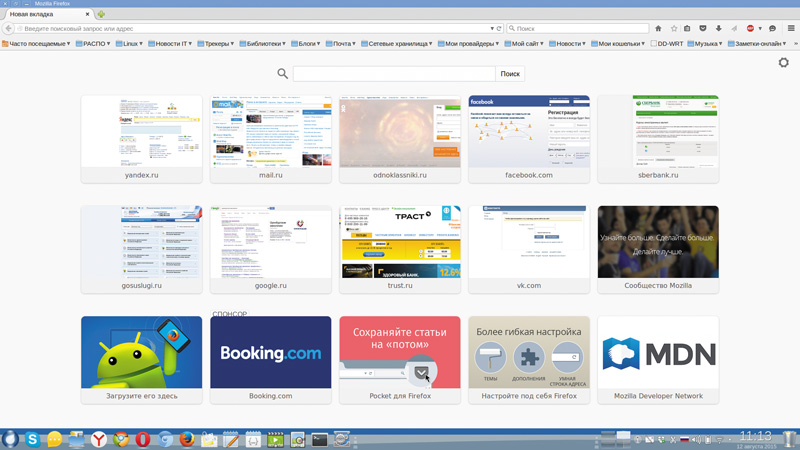Open the gosuslugi.ru tile
Viewport: 800px width, 450px height.
[x=141, y=249]
